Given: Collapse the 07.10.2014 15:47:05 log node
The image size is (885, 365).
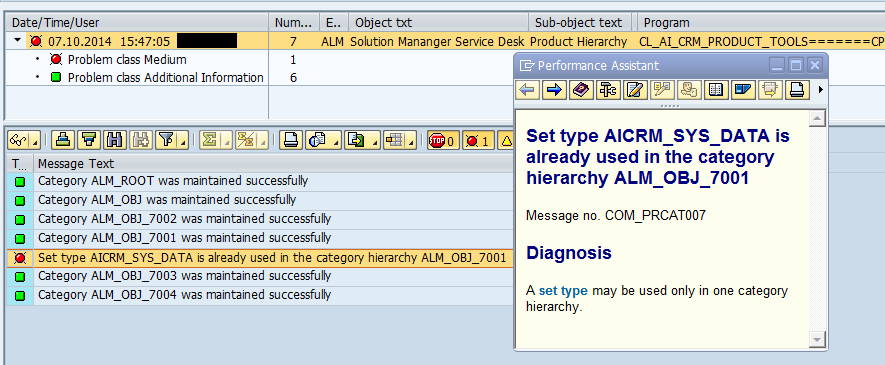Looking at the screenshot, I should (17, 41).
